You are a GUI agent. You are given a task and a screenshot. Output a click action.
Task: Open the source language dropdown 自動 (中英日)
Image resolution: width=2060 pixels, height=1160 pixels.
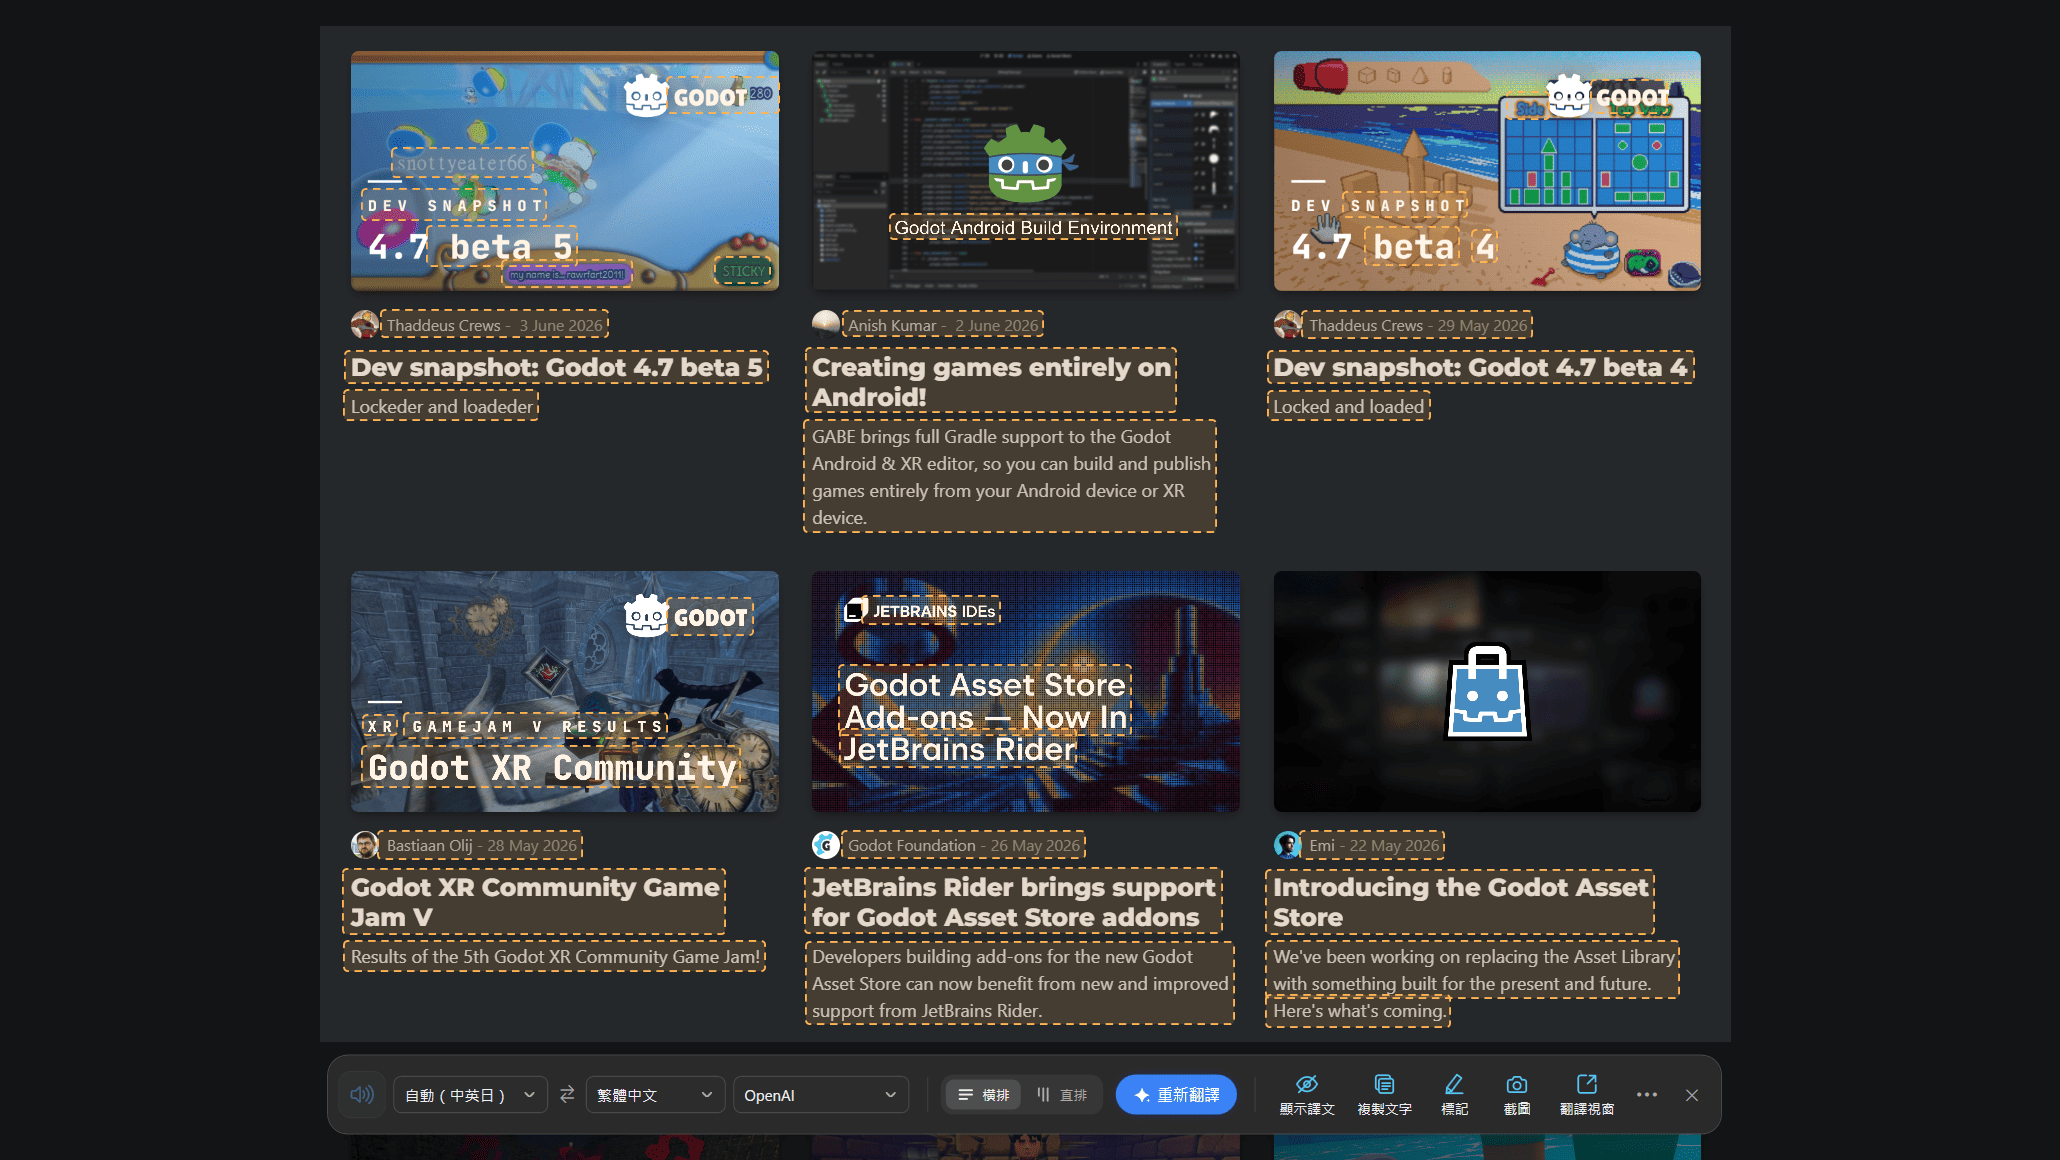point(470,1095)
